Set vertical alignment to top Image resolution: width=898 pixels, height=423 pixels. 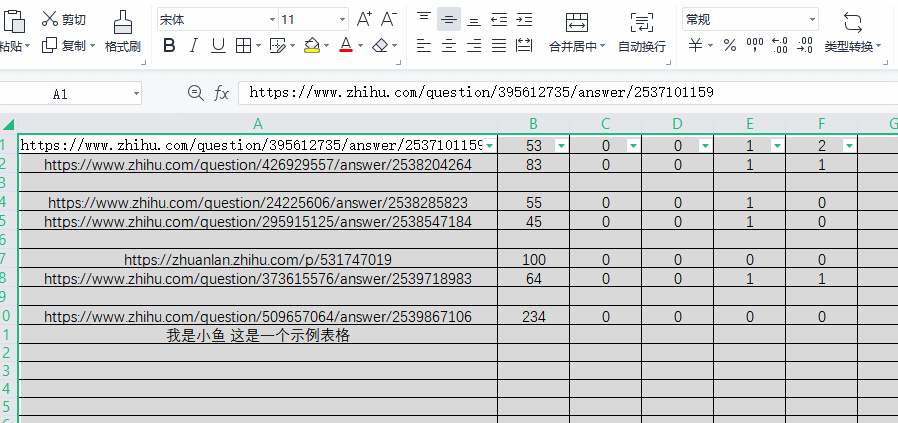coord(424,19)
